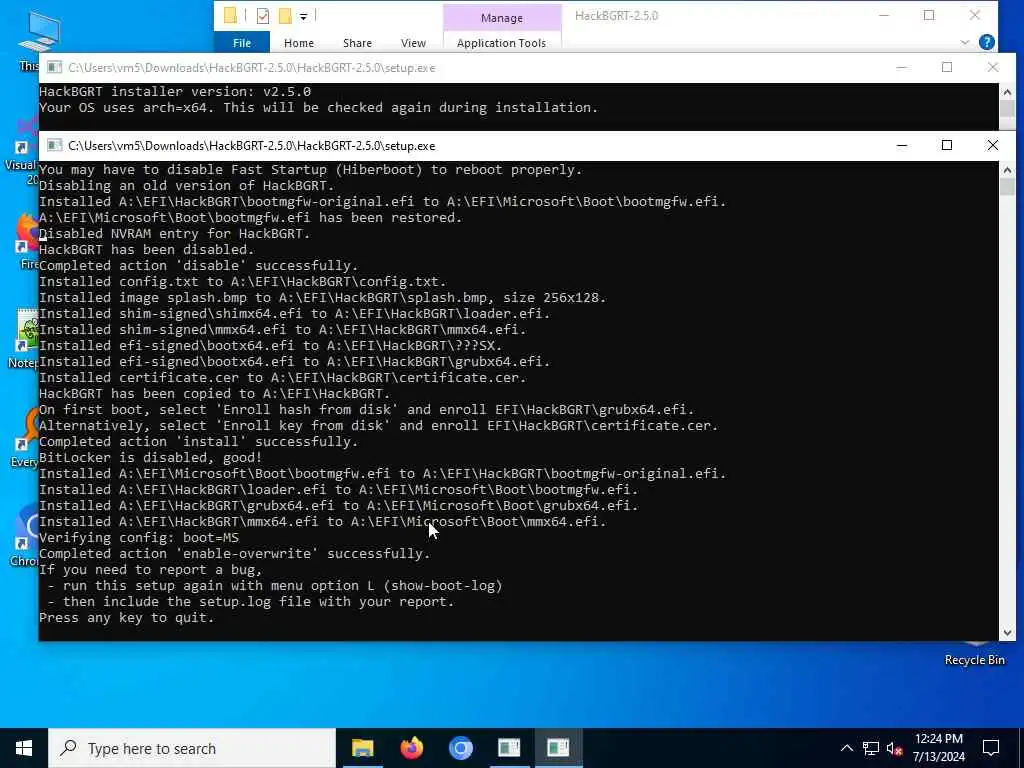Switch to active console taskbar button
Screen dimensions: 1024x768
[558, 748]
